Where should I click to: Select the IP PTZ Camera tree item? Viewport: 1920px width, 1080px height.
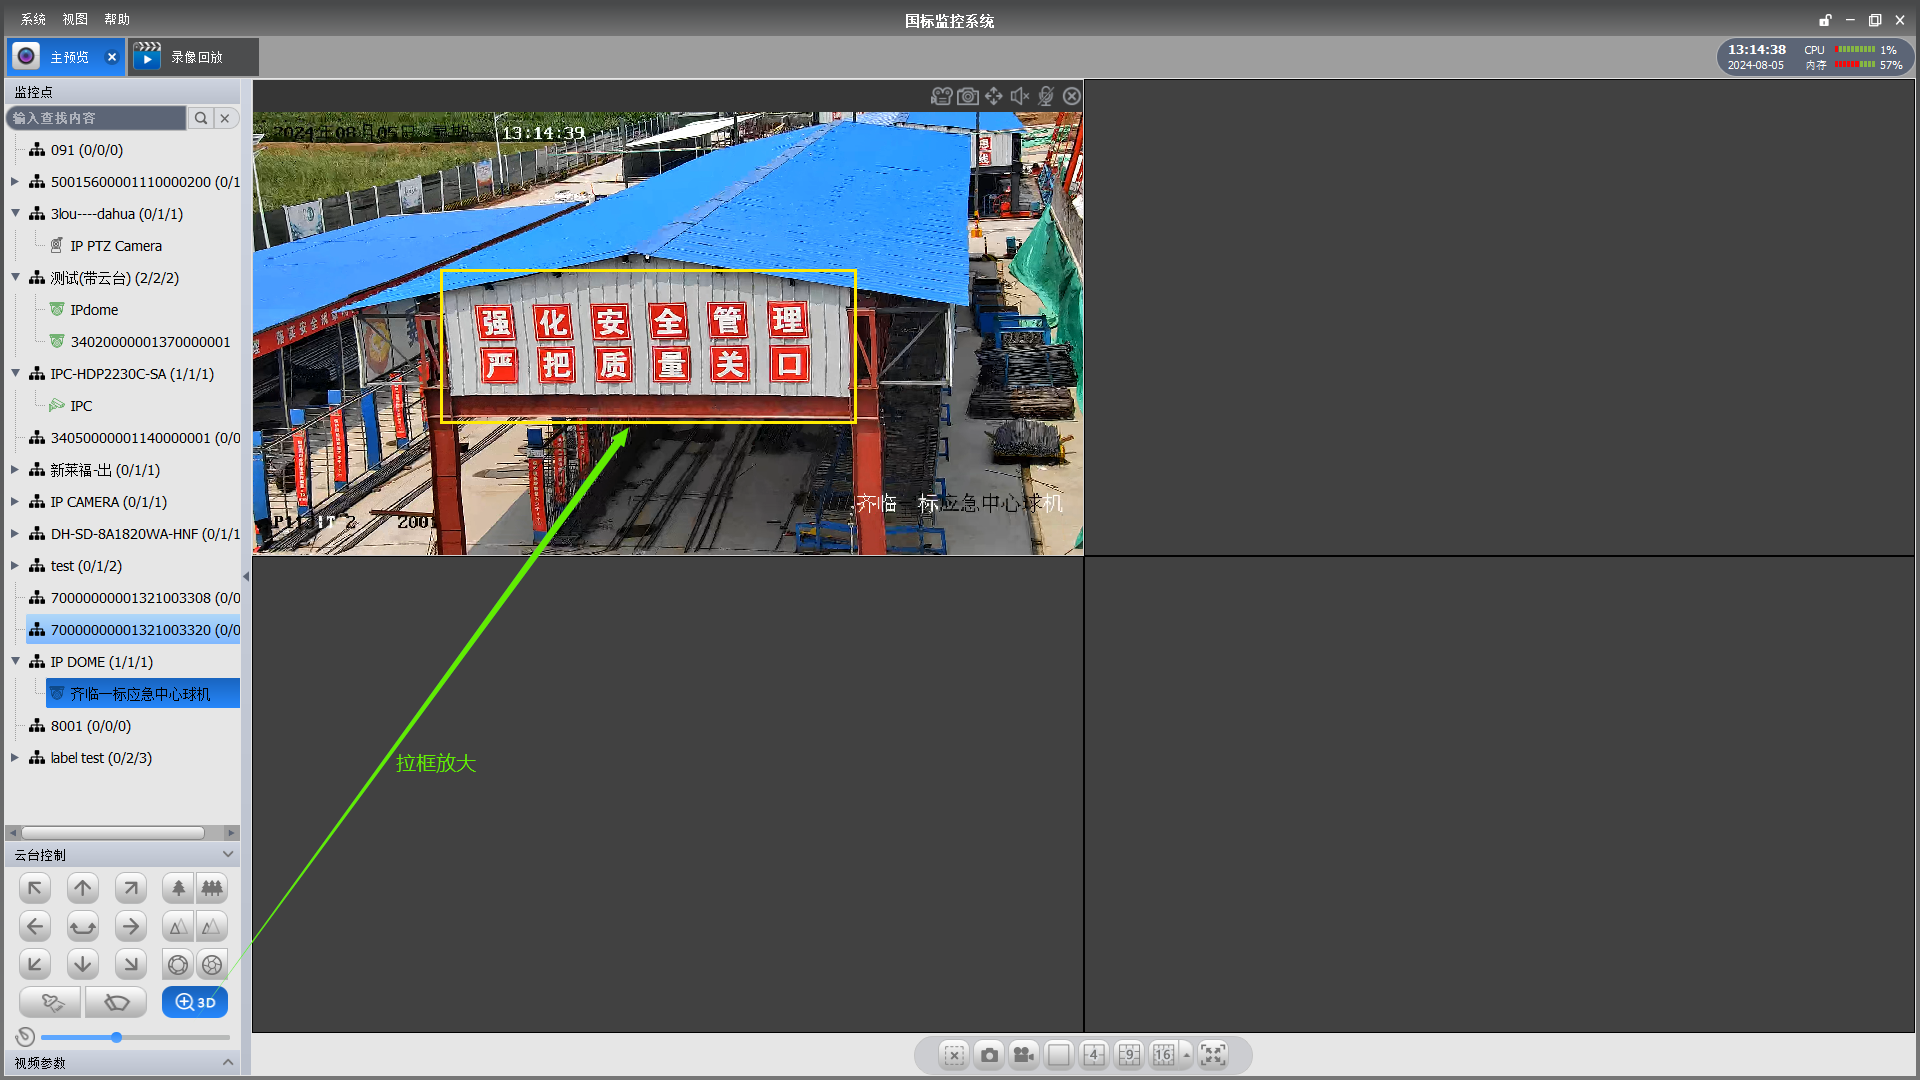coord(115,246)
